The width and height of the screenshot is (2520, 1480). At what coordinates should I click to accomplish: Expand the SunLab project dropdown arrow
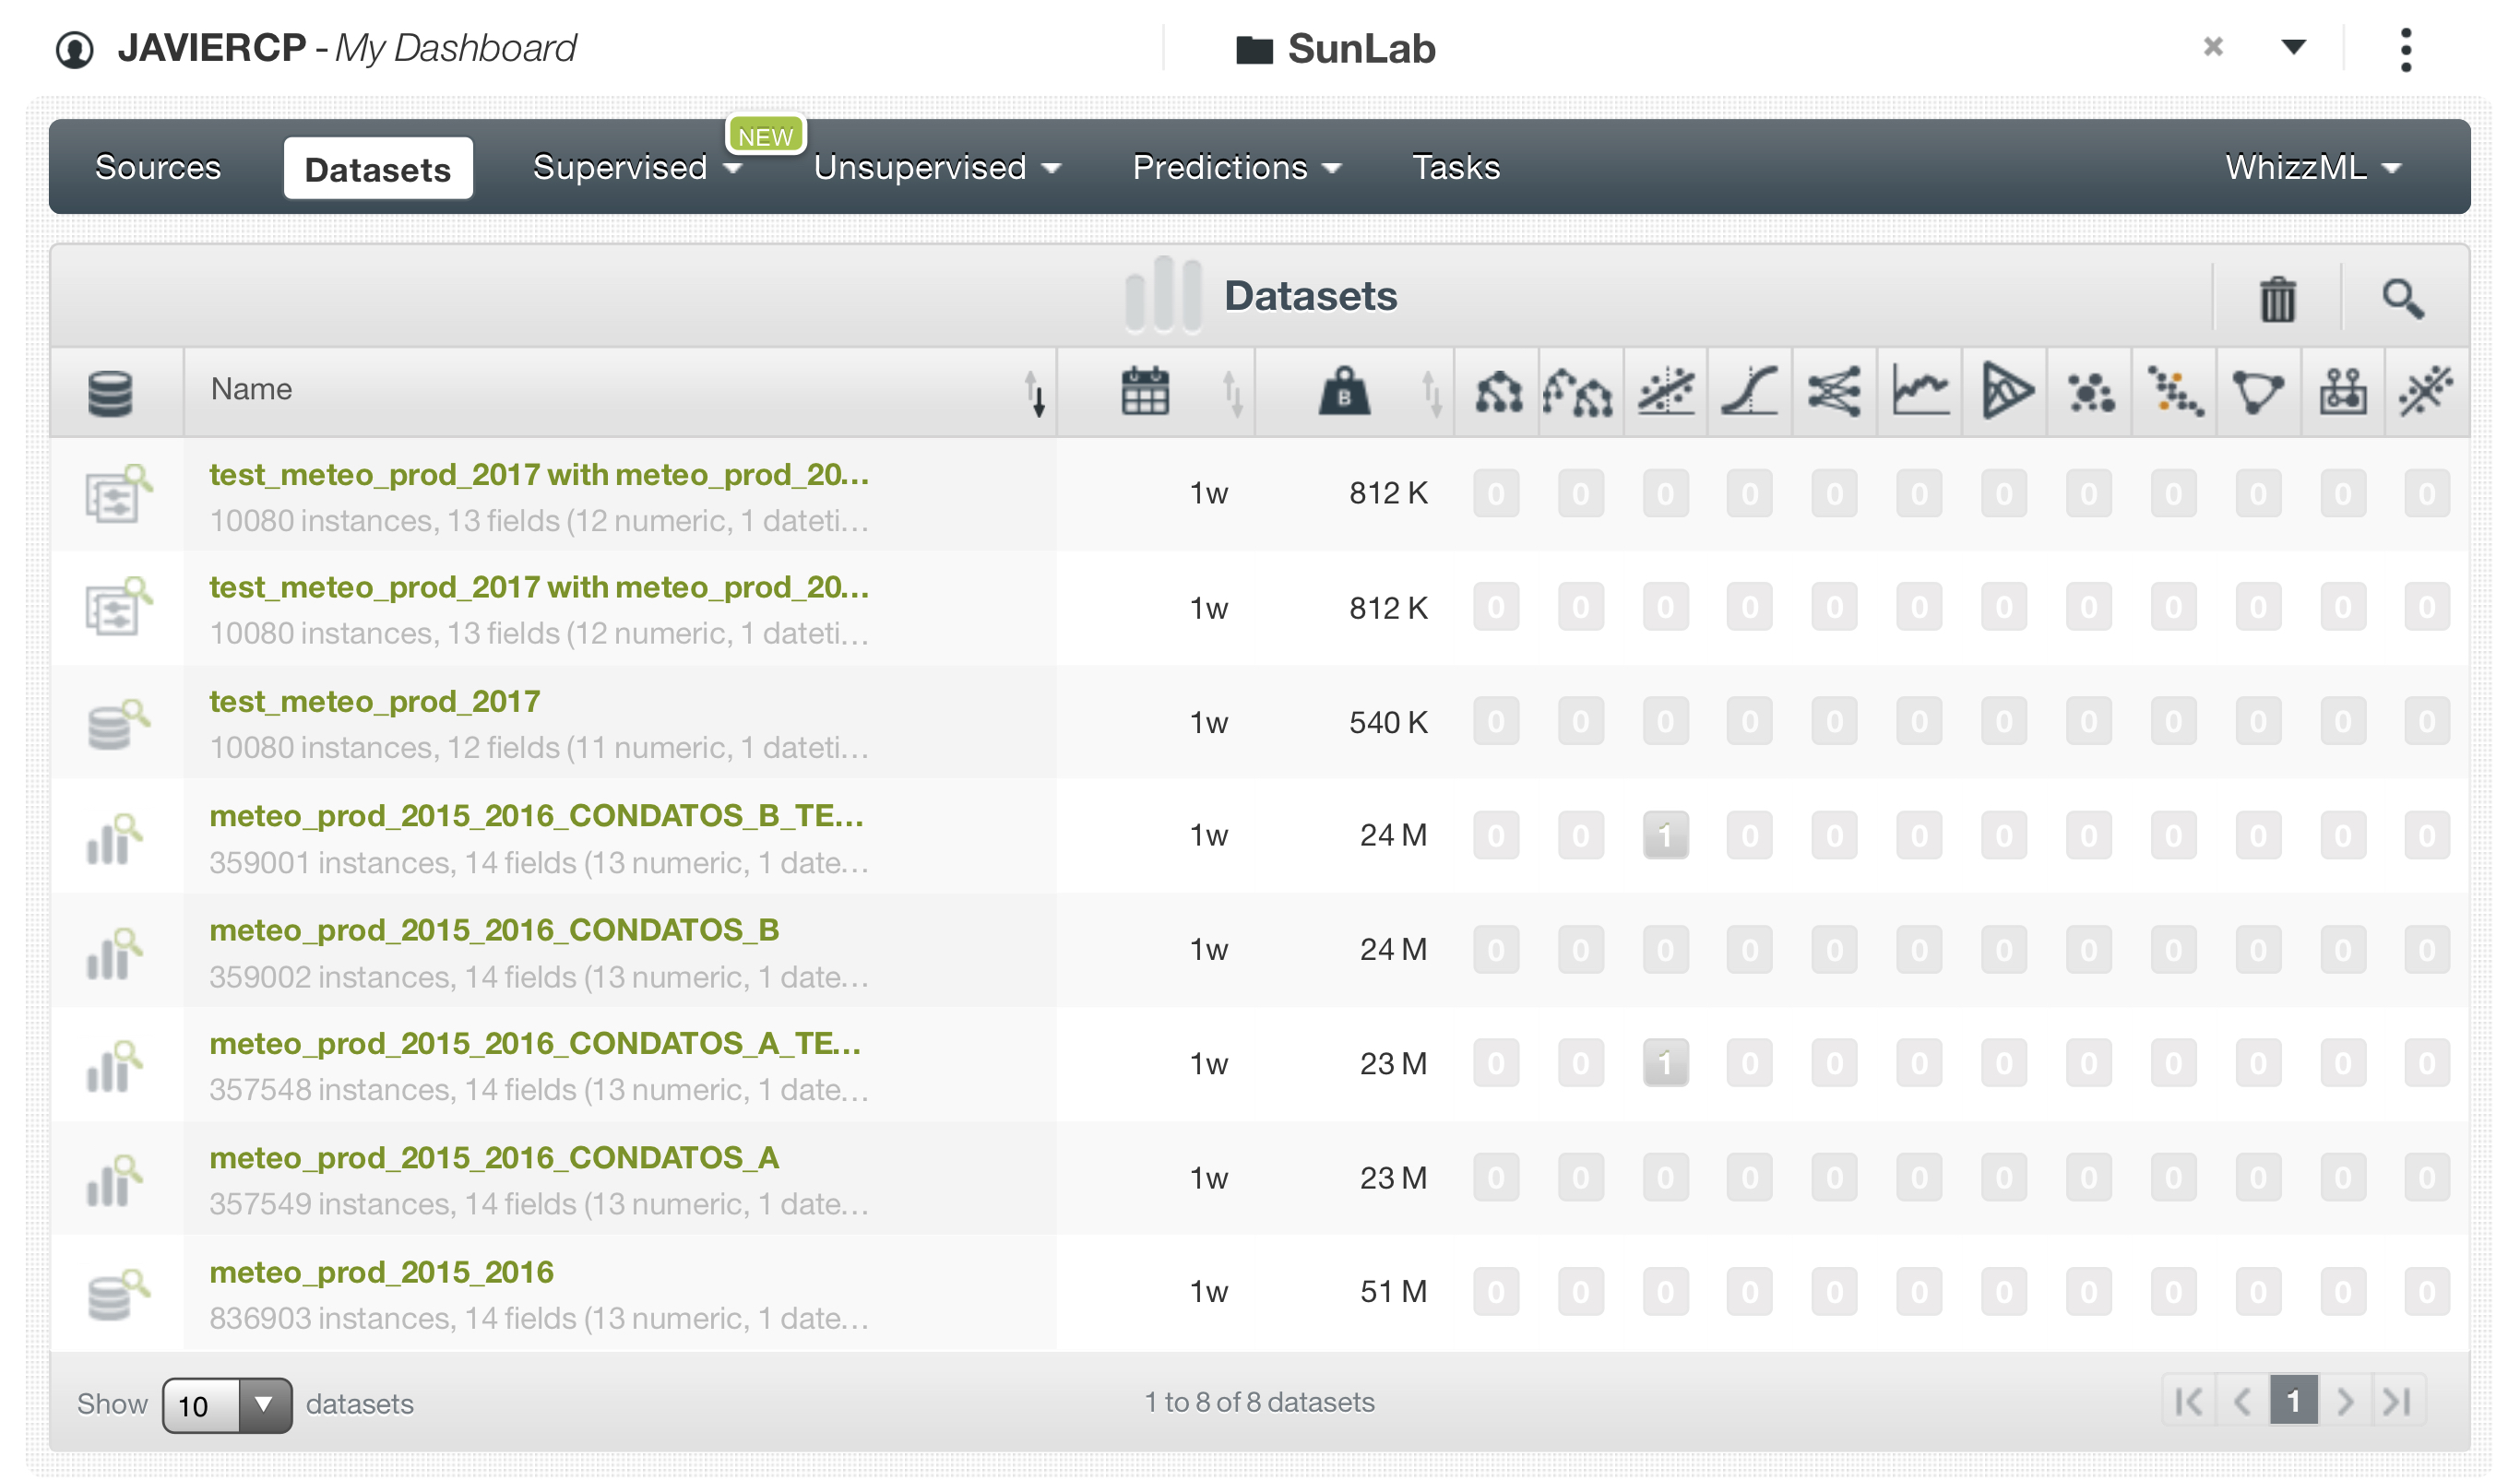tap(2293, 47)
